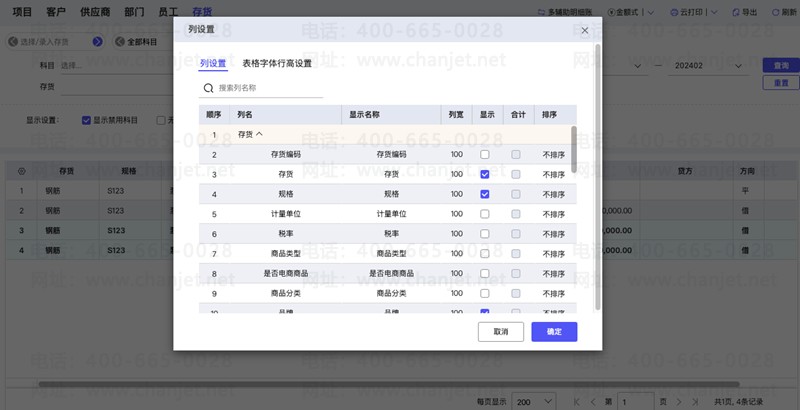Check 显示 box for 存货编码 row

[485, 155]
